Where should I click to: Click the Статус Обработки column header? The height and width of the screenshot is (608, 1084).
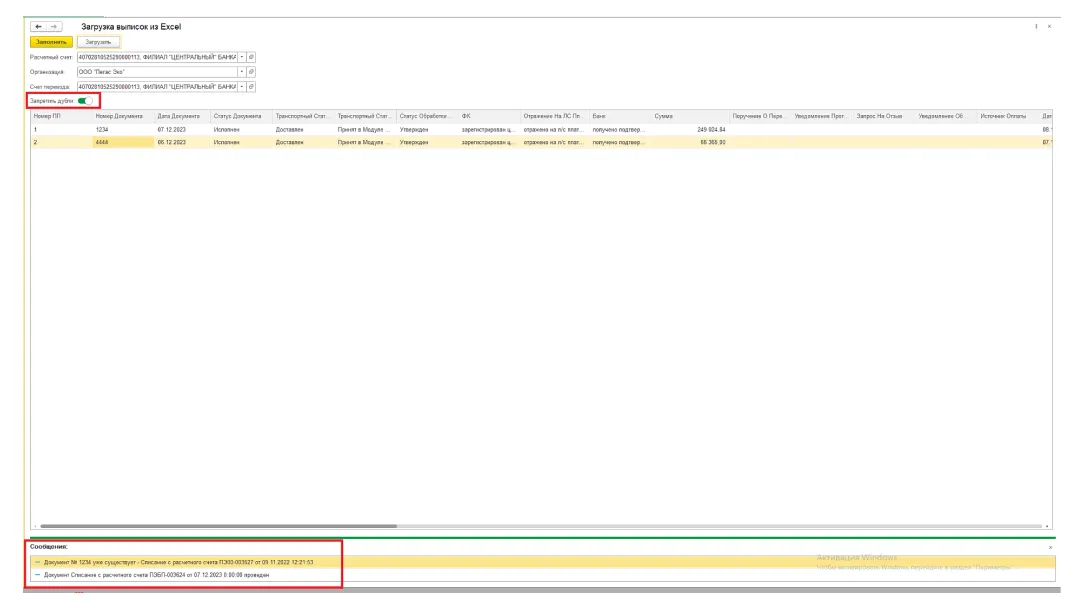point(427,116)
